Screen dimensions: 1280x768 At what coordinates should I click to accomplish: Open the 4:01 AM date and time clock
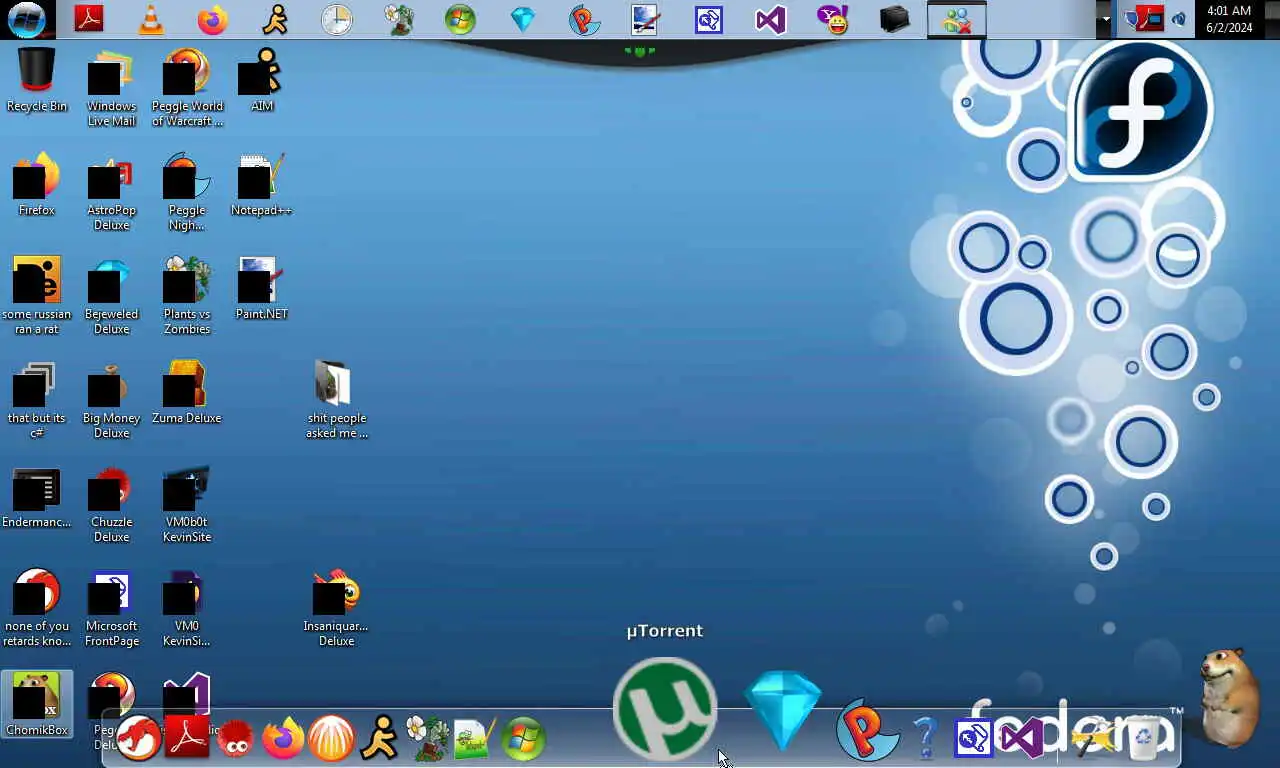(1229, 19)
